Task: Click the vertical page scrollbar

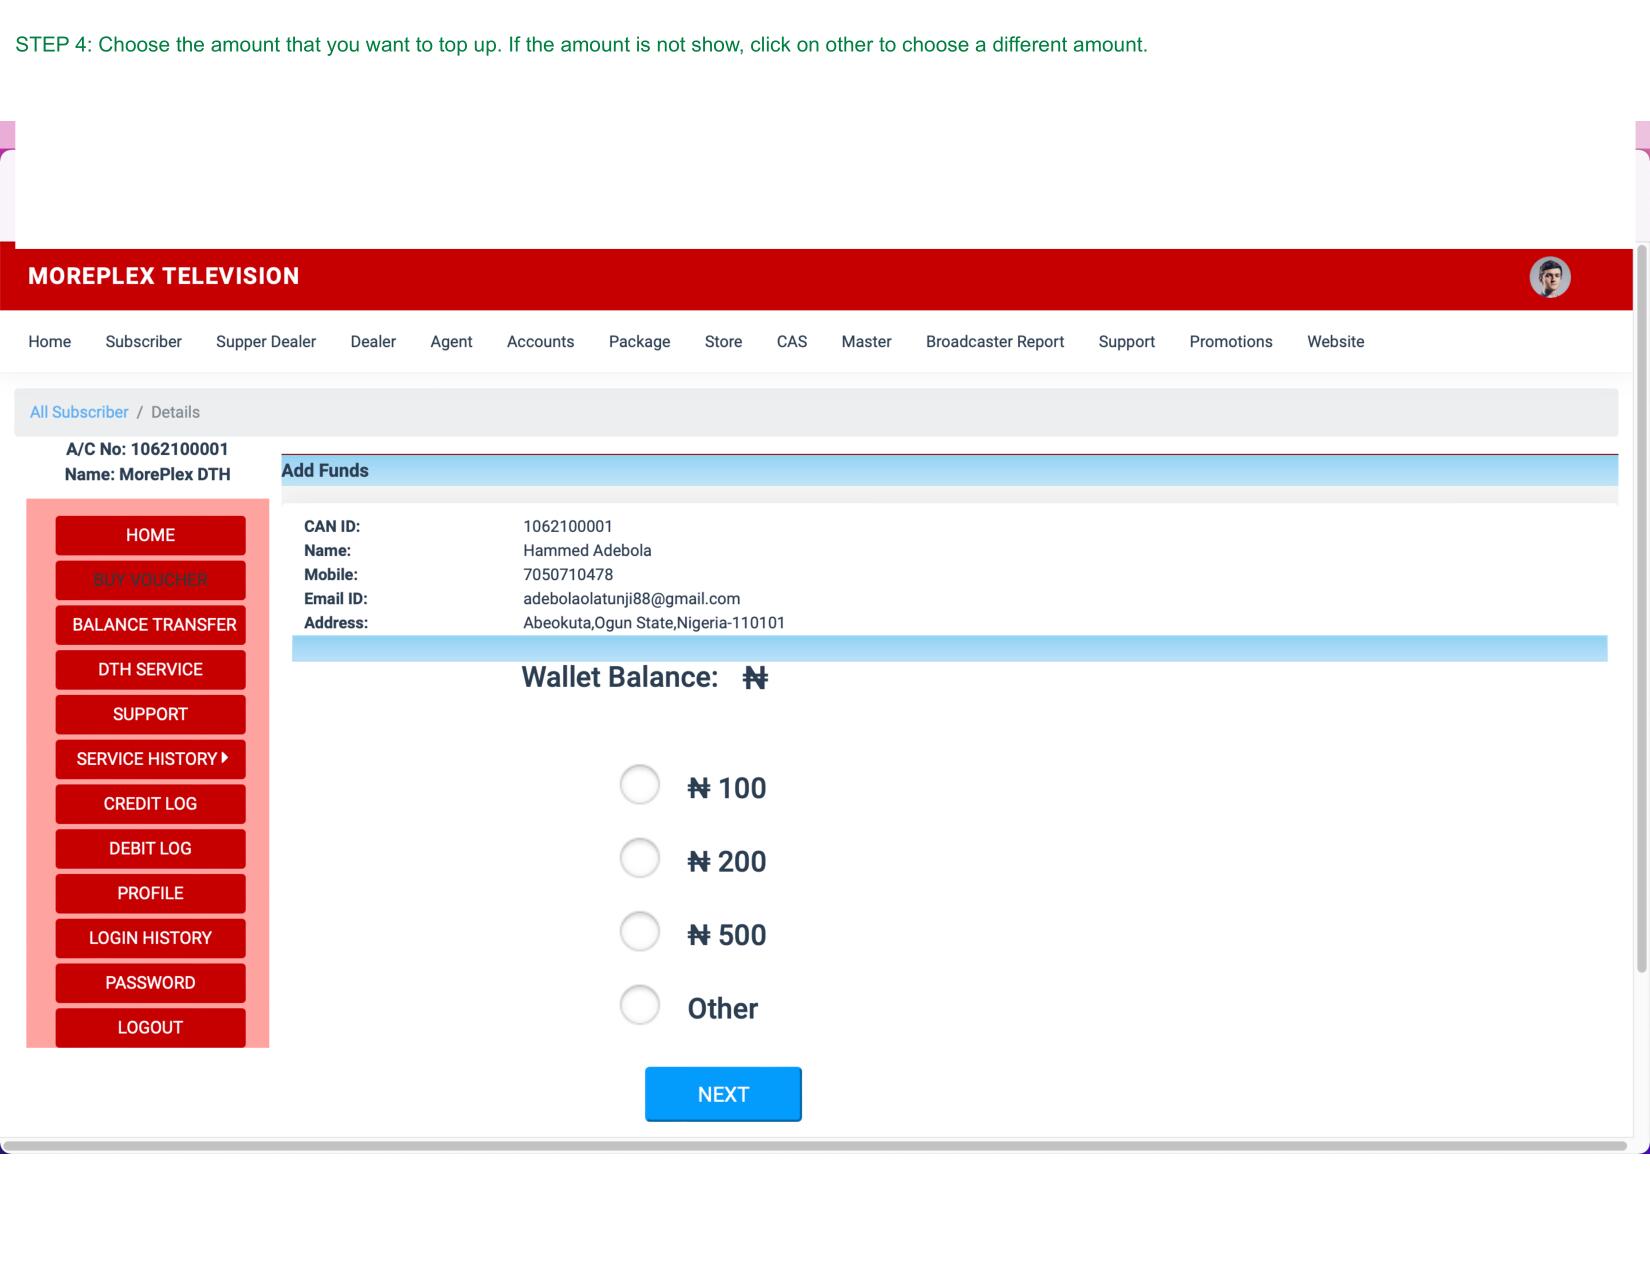Action: coord(1641,608)
